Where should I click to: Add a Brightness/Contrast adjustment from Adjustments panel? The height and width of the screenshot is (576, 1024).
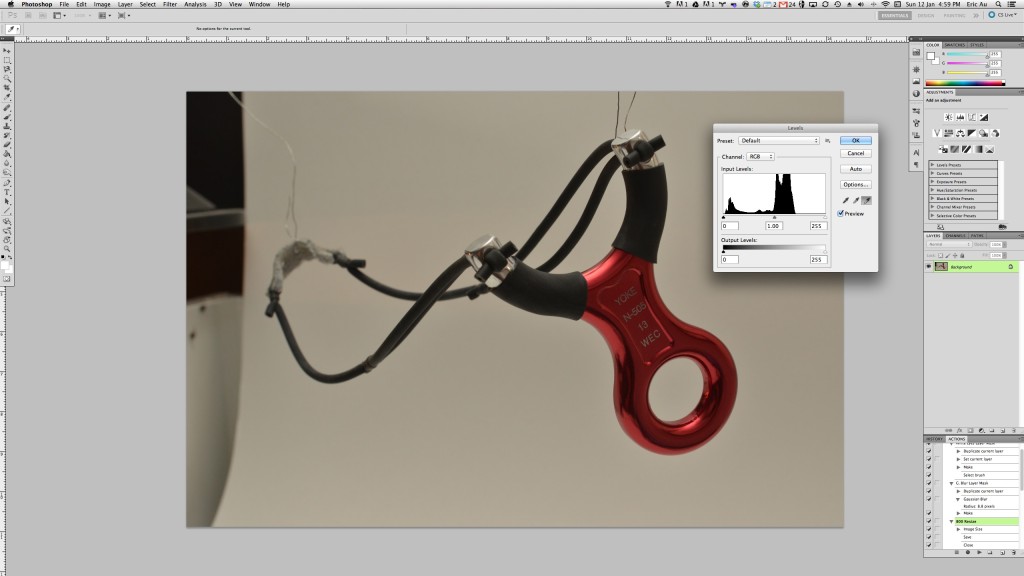(947, 118)
